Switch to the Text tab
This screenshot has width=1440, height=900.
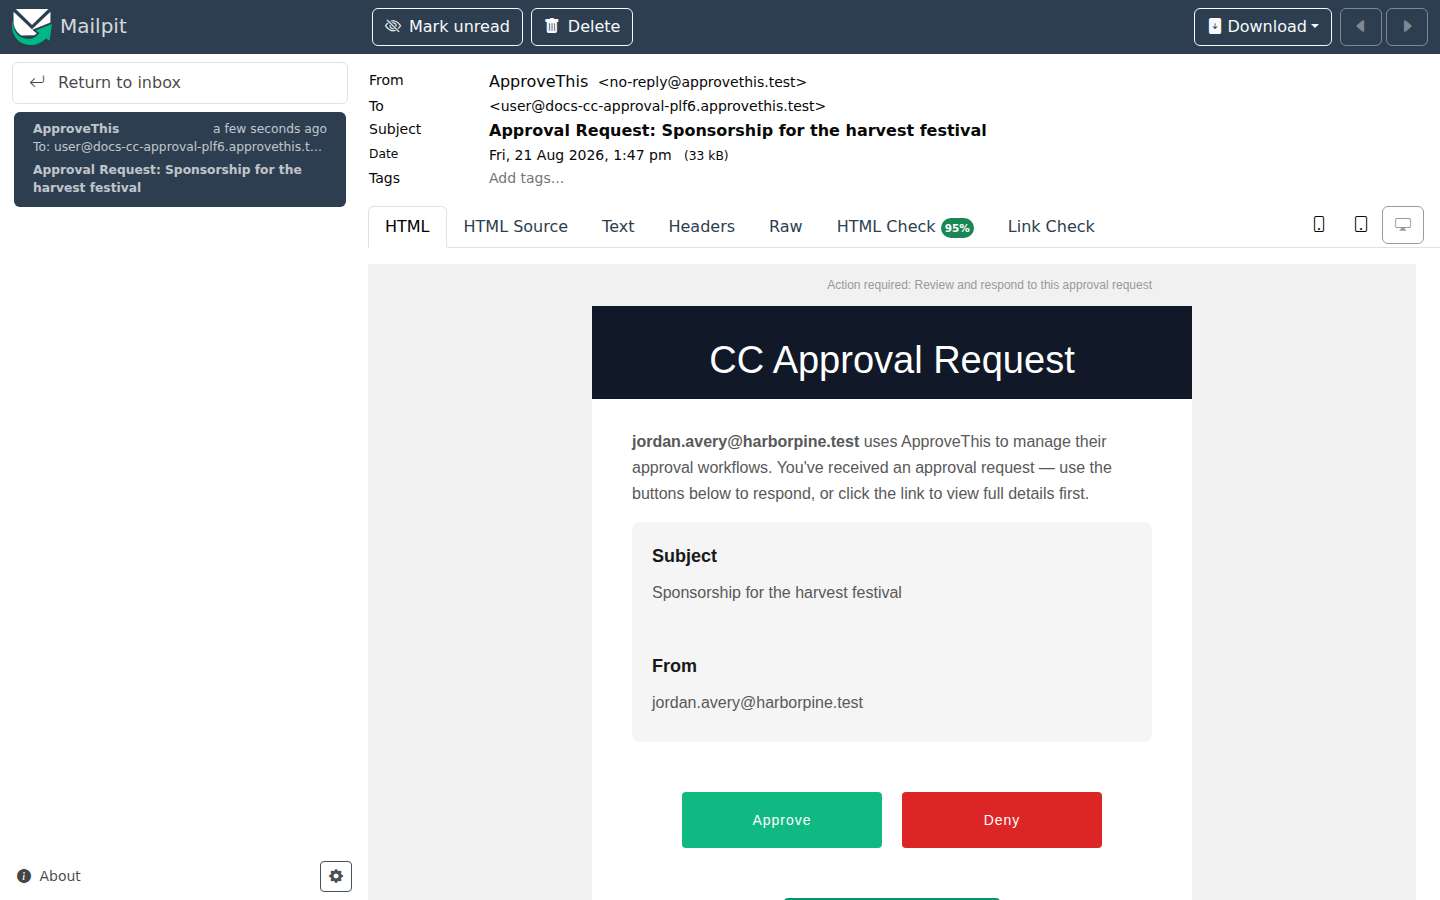point(618,227)
